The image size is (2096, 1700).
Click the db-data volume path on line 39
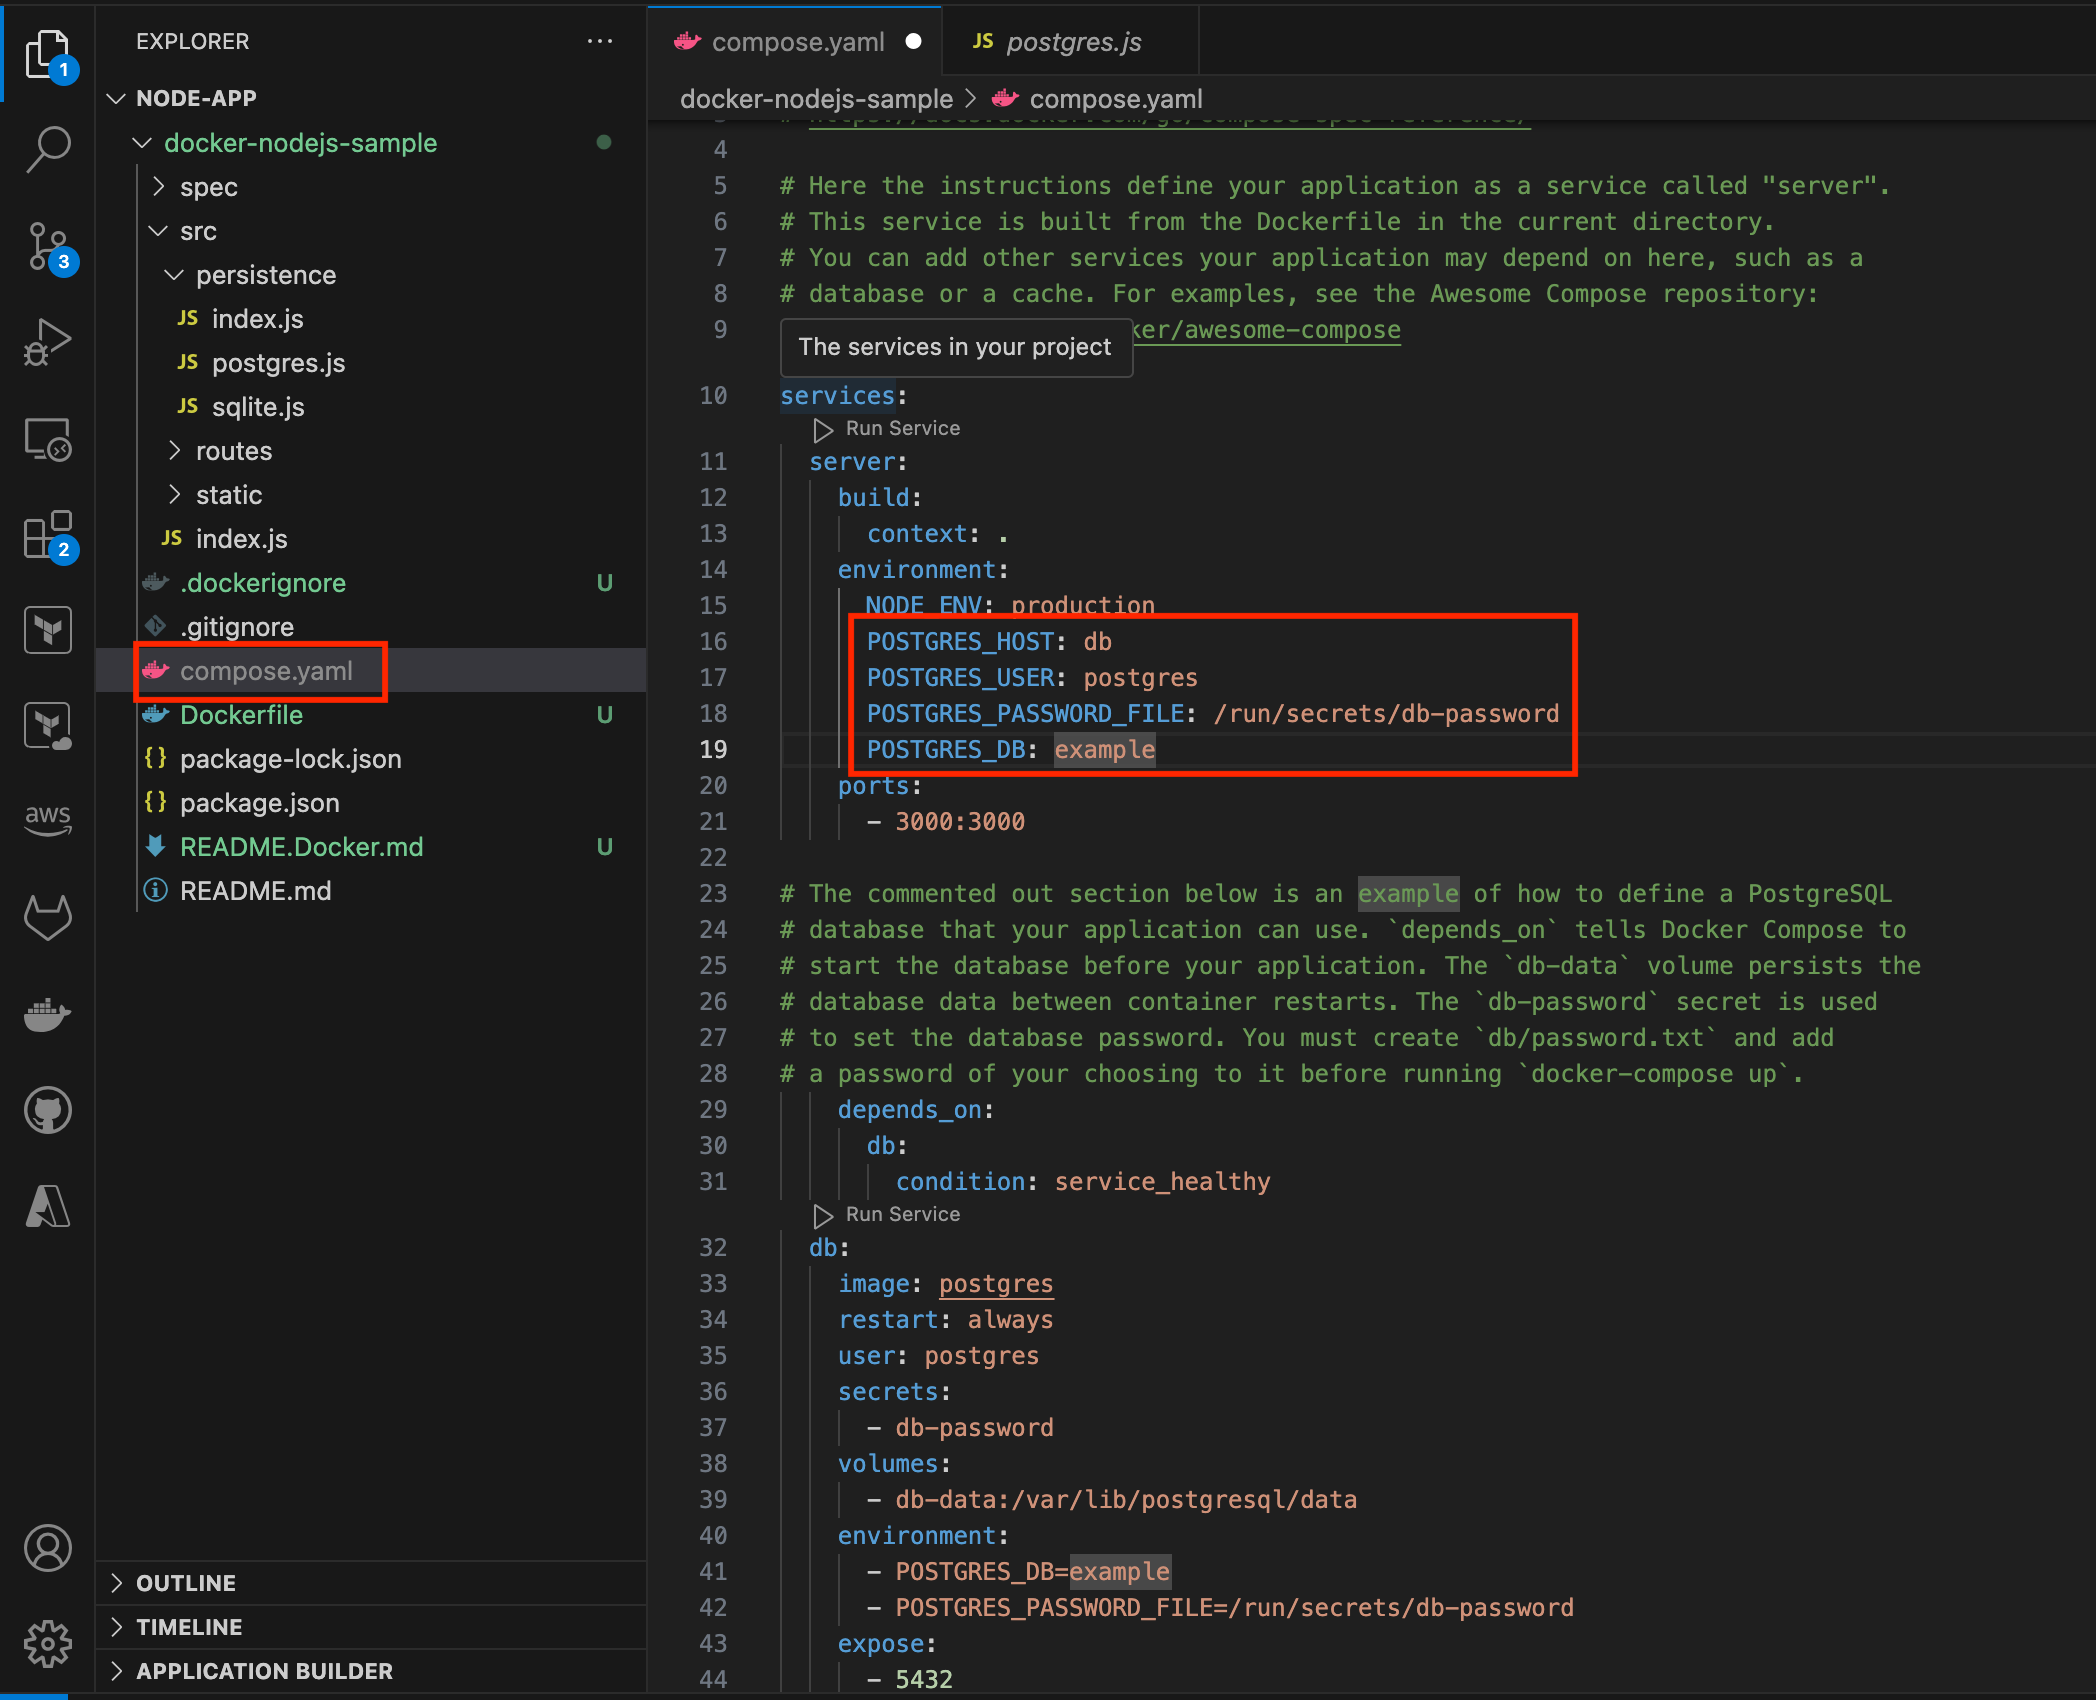click(x=1126, y=1499)
